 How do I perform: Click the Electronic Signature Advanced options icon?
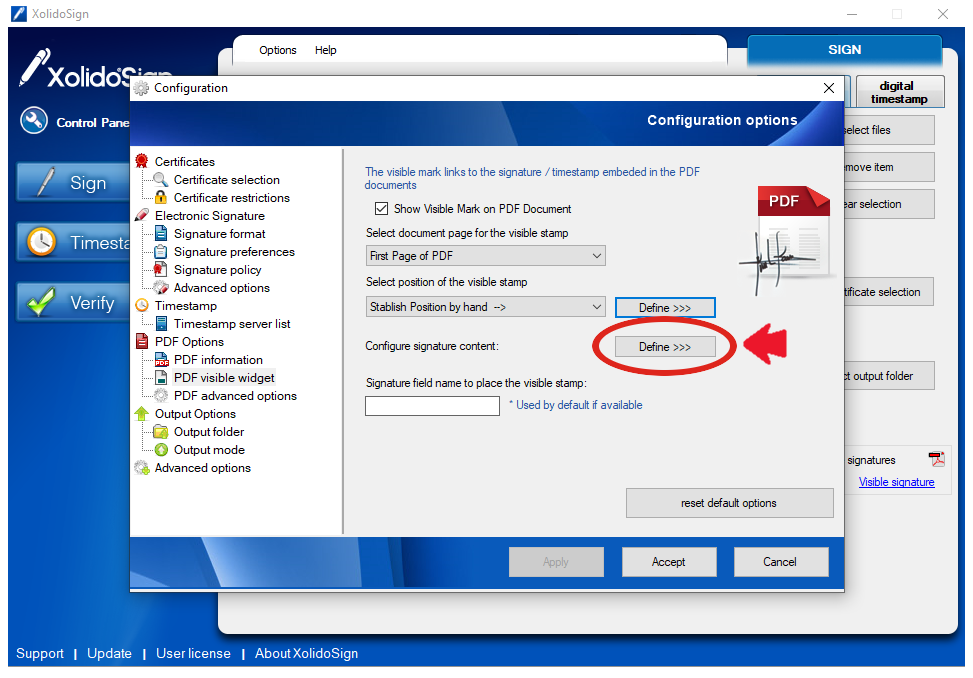(x=161, y=287)
